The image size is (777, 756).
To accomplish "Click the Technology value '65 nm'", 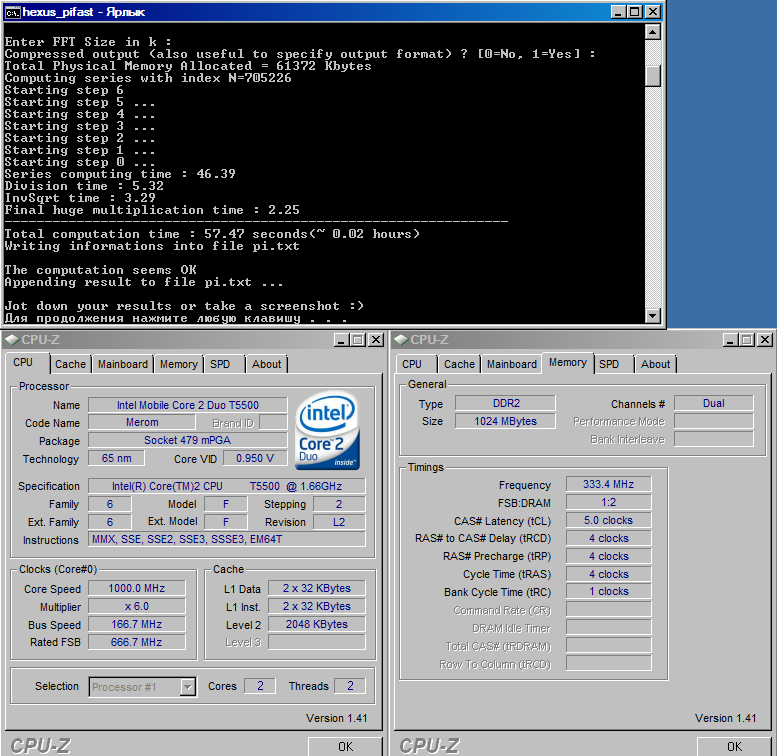I will click(x=116, y=458).
